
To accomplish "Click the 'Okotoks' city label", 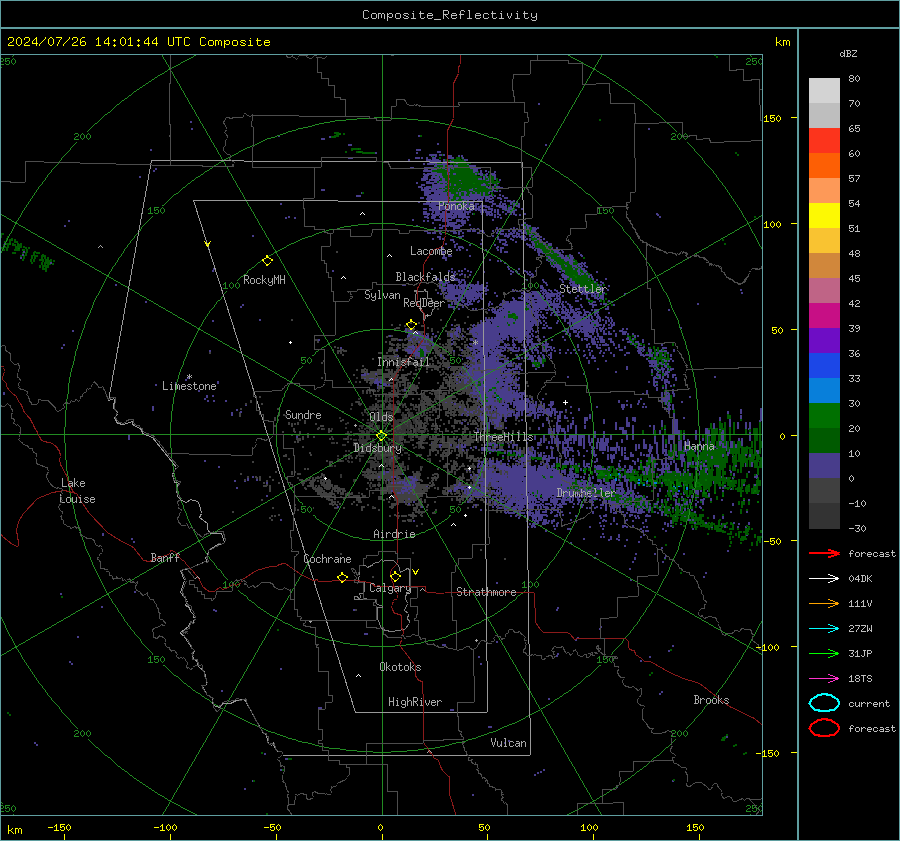I will click(x=400, y=667).
